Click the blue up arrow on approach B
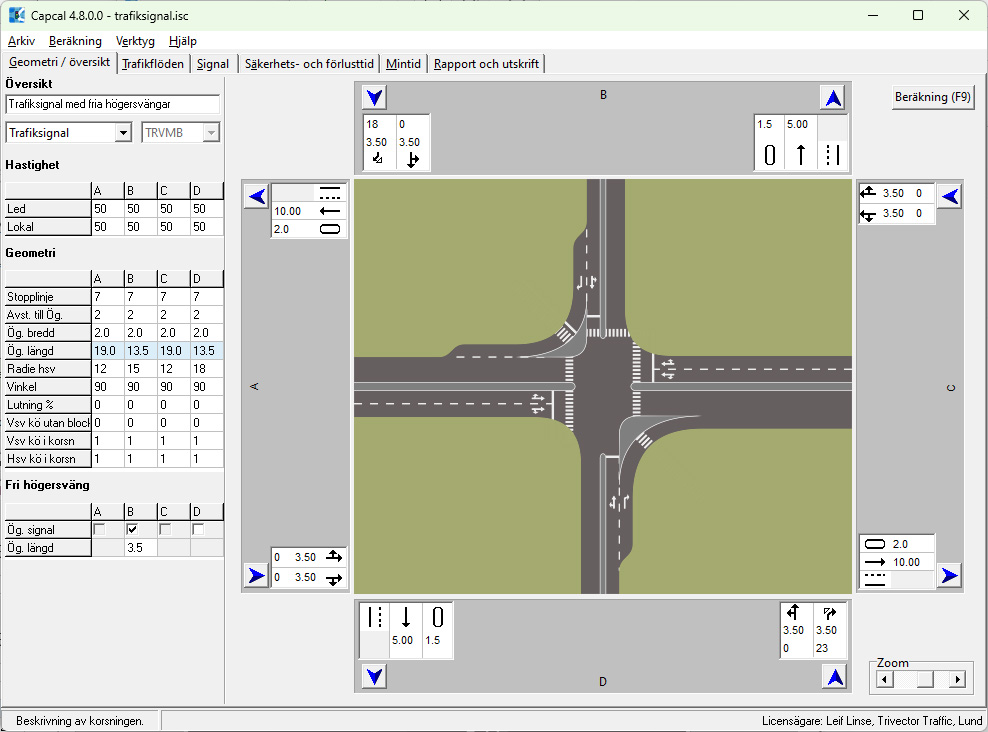 (833, 98)
